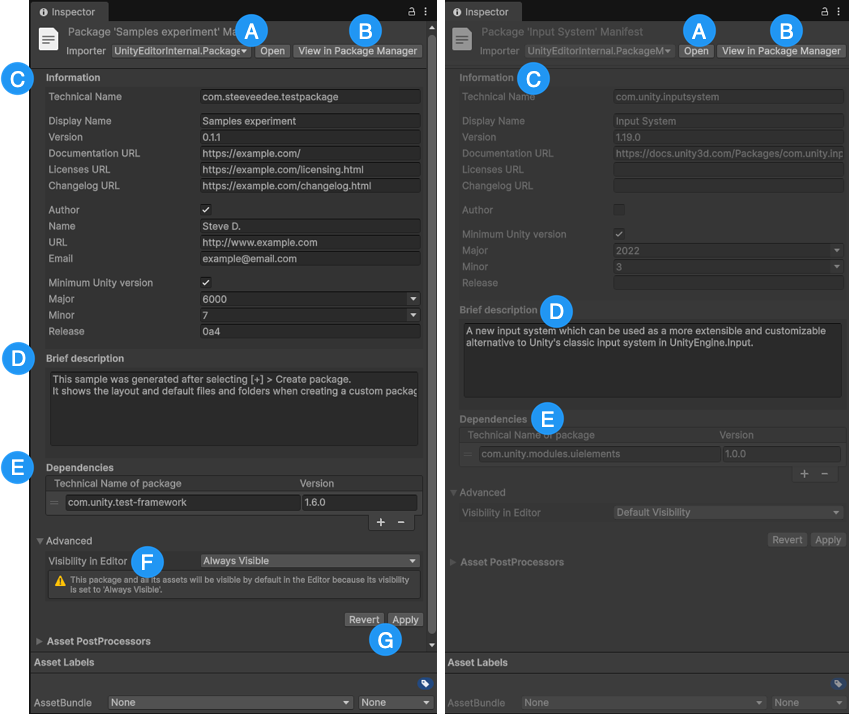This screenshot has width=849, height=714.
Task: Open left AssetBundle name dropdown
Action: 230,703
